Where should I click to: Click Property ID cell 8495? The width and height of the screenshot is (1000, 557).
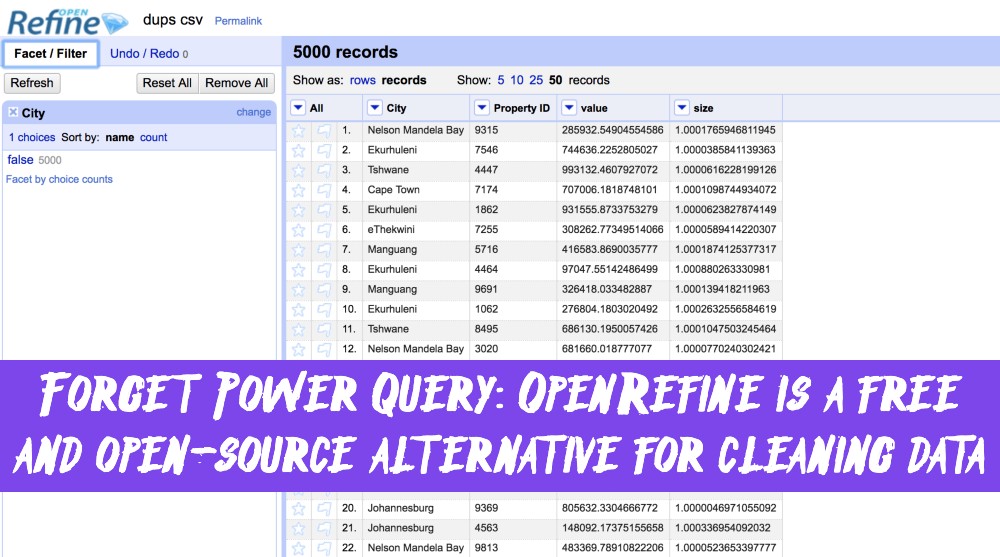tap(487, 329)
